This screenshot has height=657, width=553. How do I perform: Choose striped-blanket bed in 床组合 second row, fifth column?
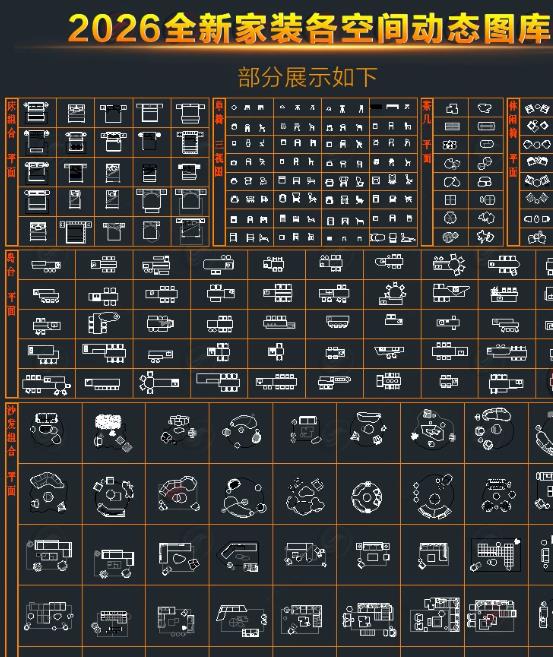coord(190,142)
